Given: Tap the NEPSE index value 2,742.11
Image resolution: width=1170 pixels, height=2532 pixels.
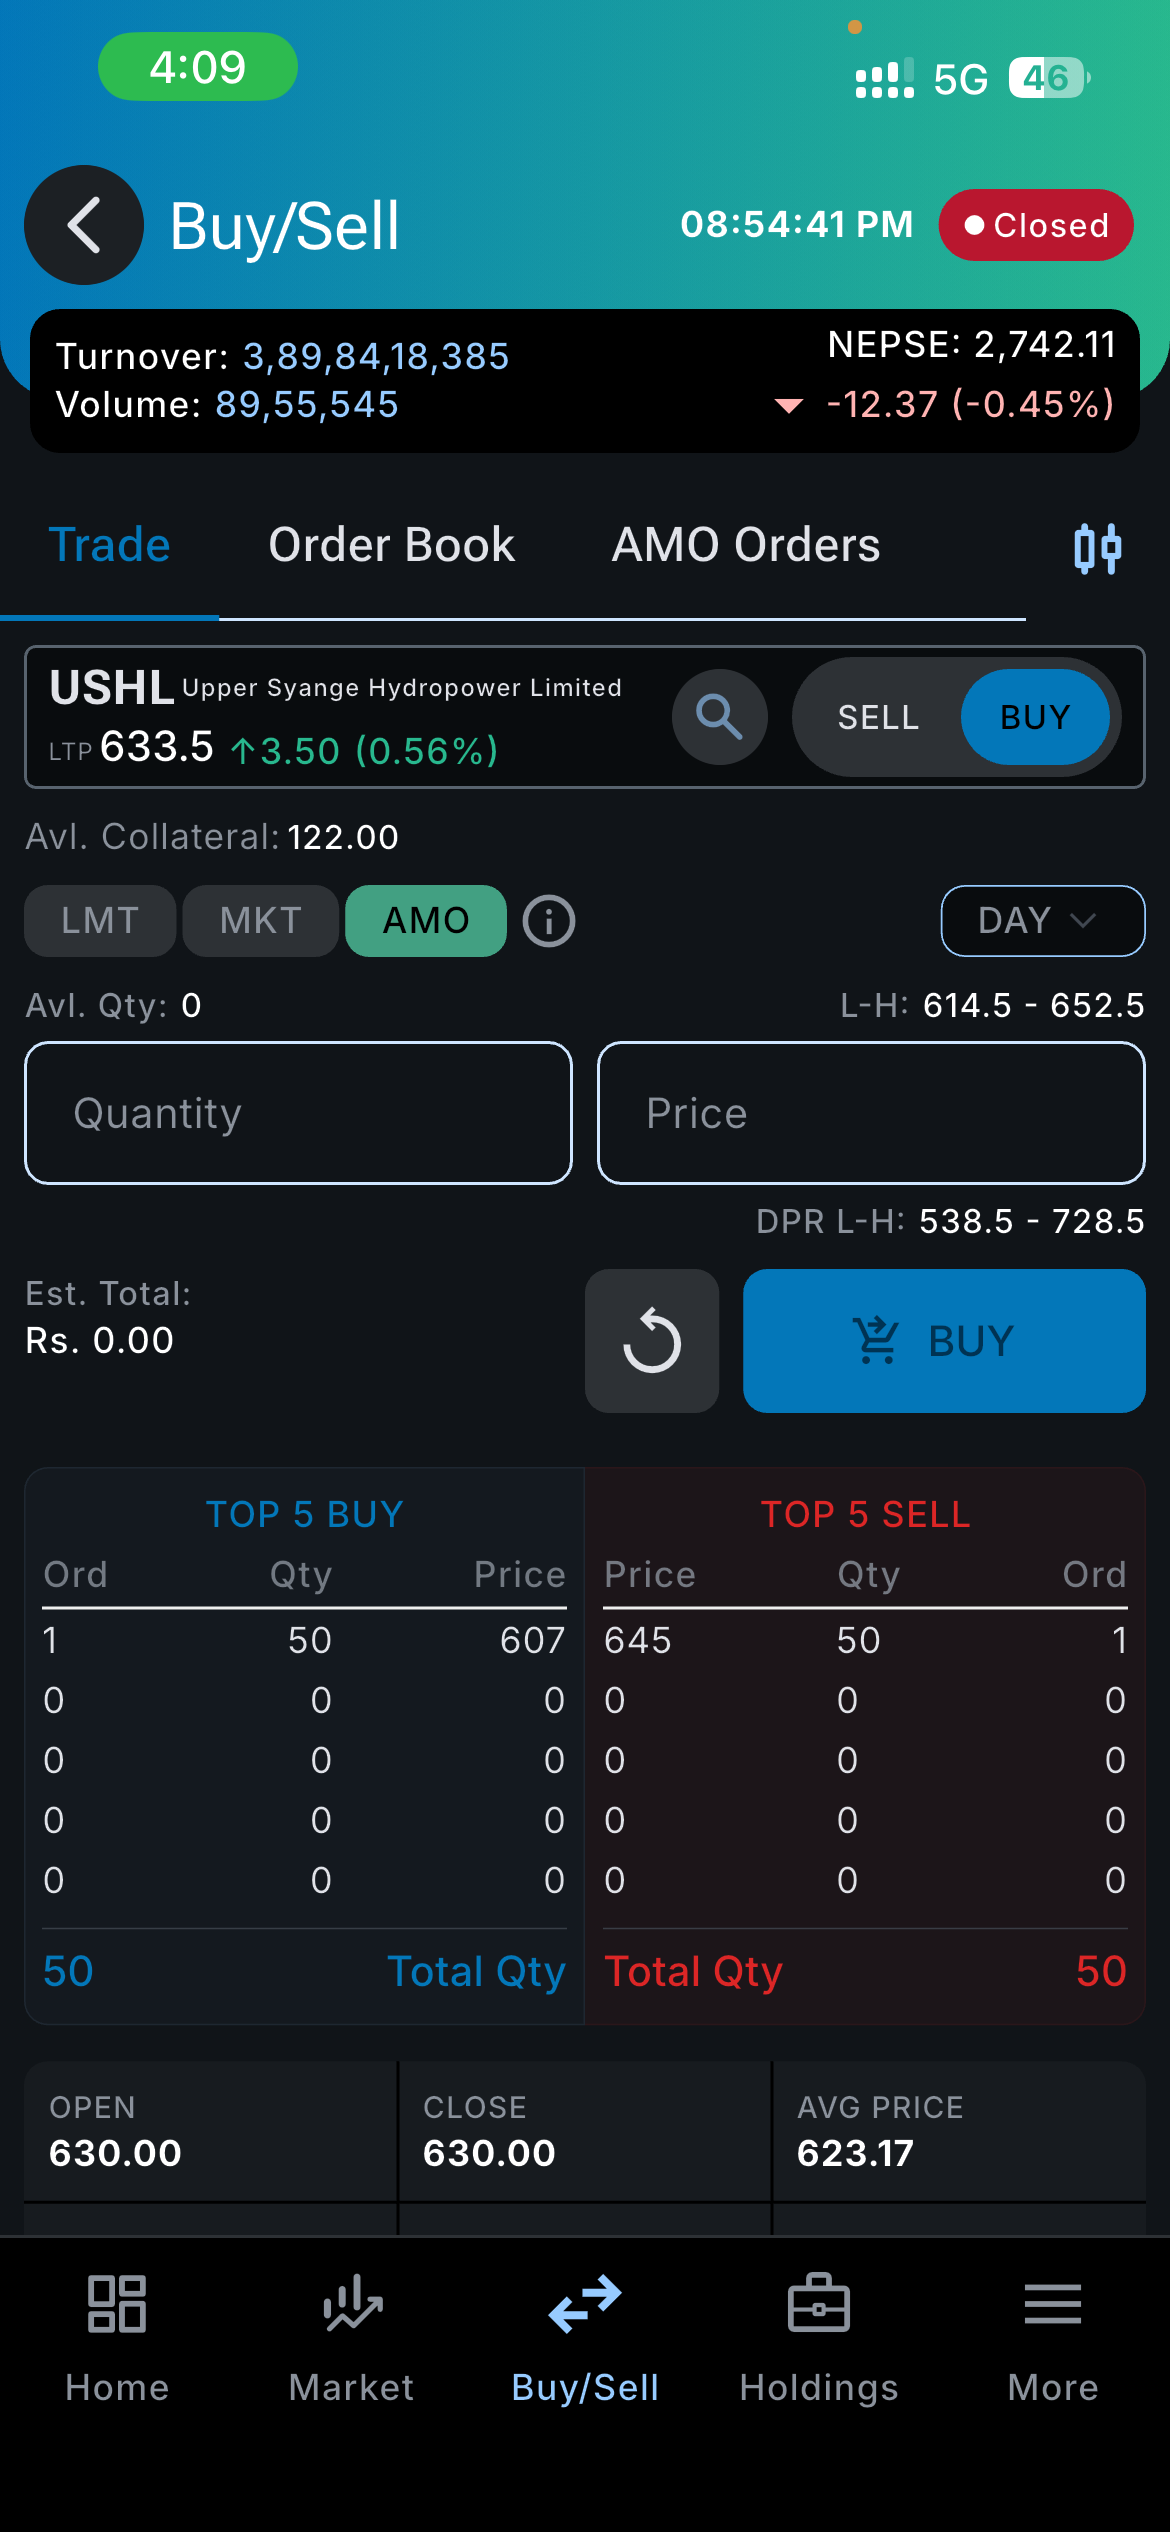Looking at the screenshot, I should 1045,344.
